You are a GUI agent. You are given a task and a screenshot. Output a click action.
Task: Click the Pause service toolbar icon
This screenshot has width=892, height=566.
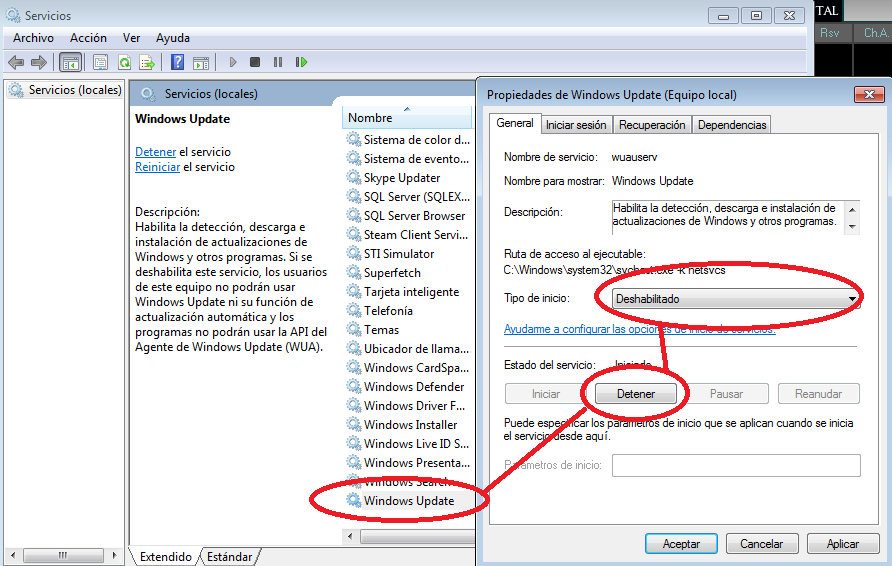[278, 62]
